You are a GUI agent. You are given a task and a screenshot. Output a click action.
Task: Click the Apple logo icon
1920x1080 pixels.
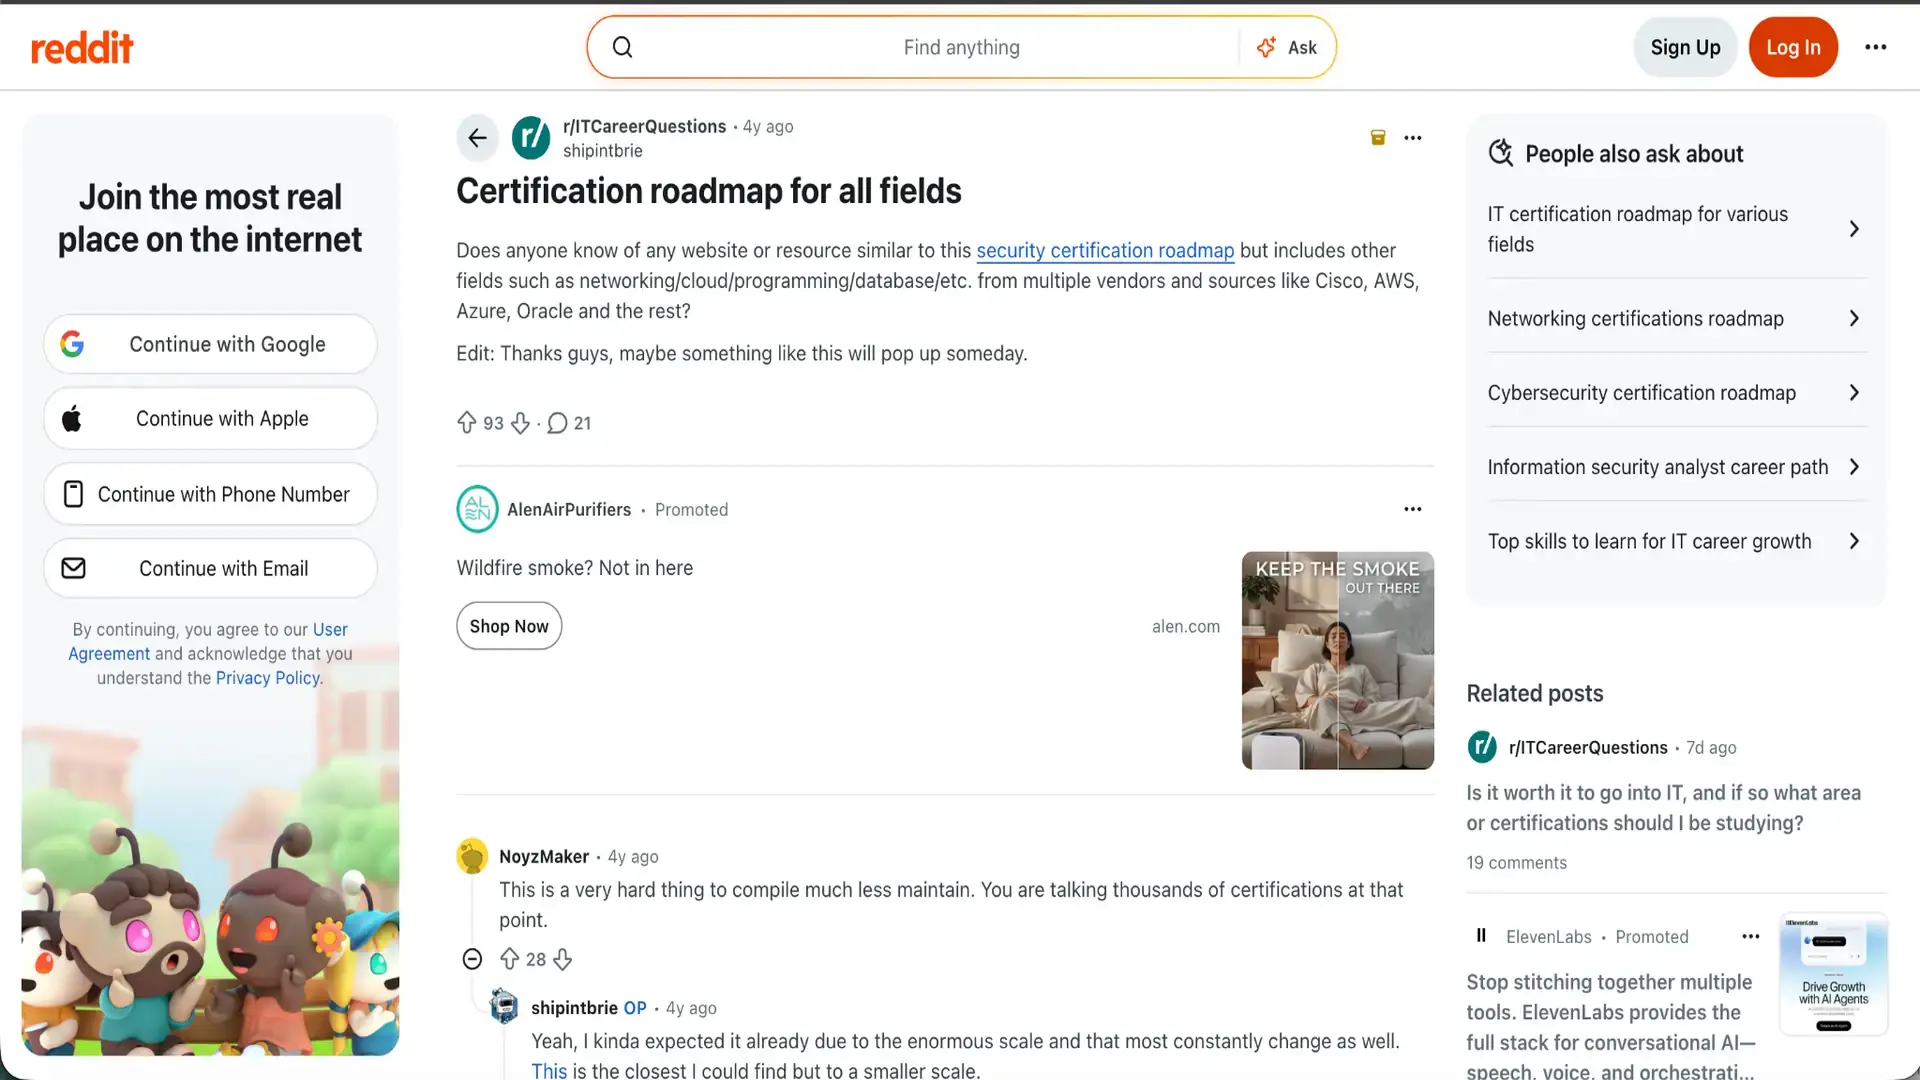coord(72,419)
